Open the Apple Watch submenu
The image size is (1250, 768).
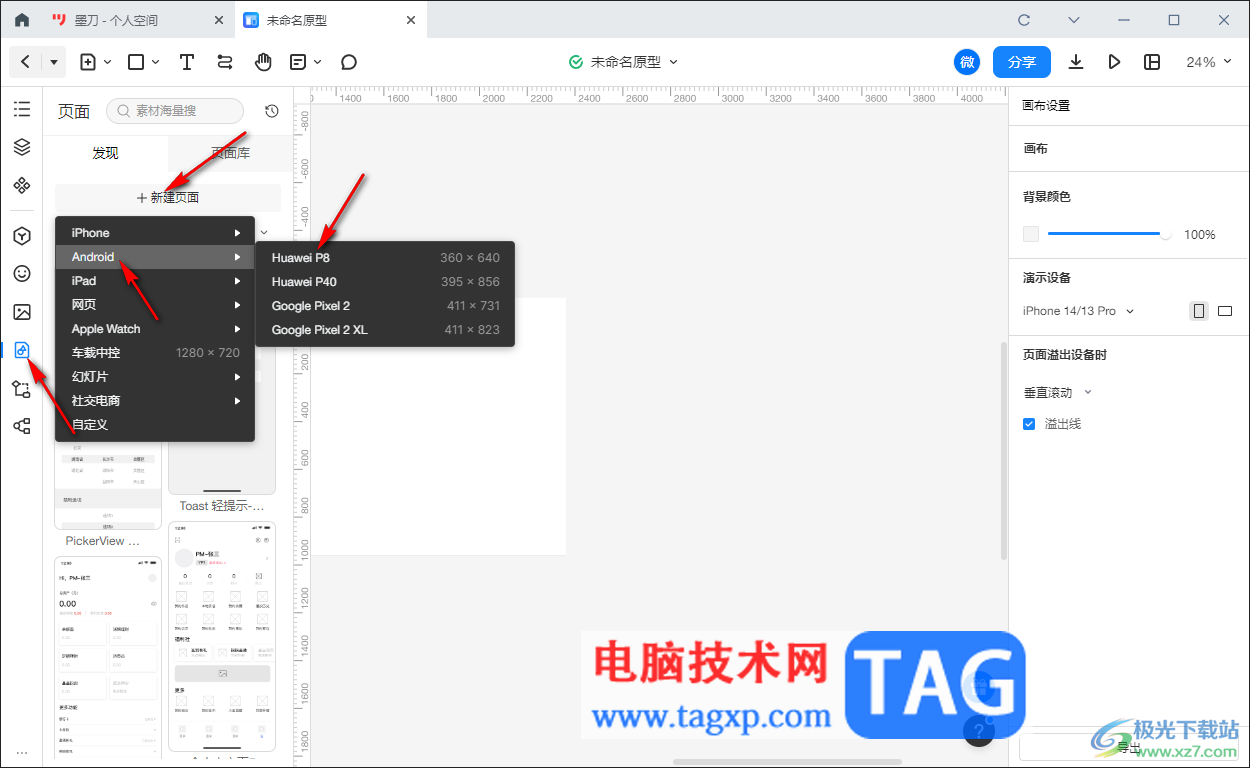(155, 329)
